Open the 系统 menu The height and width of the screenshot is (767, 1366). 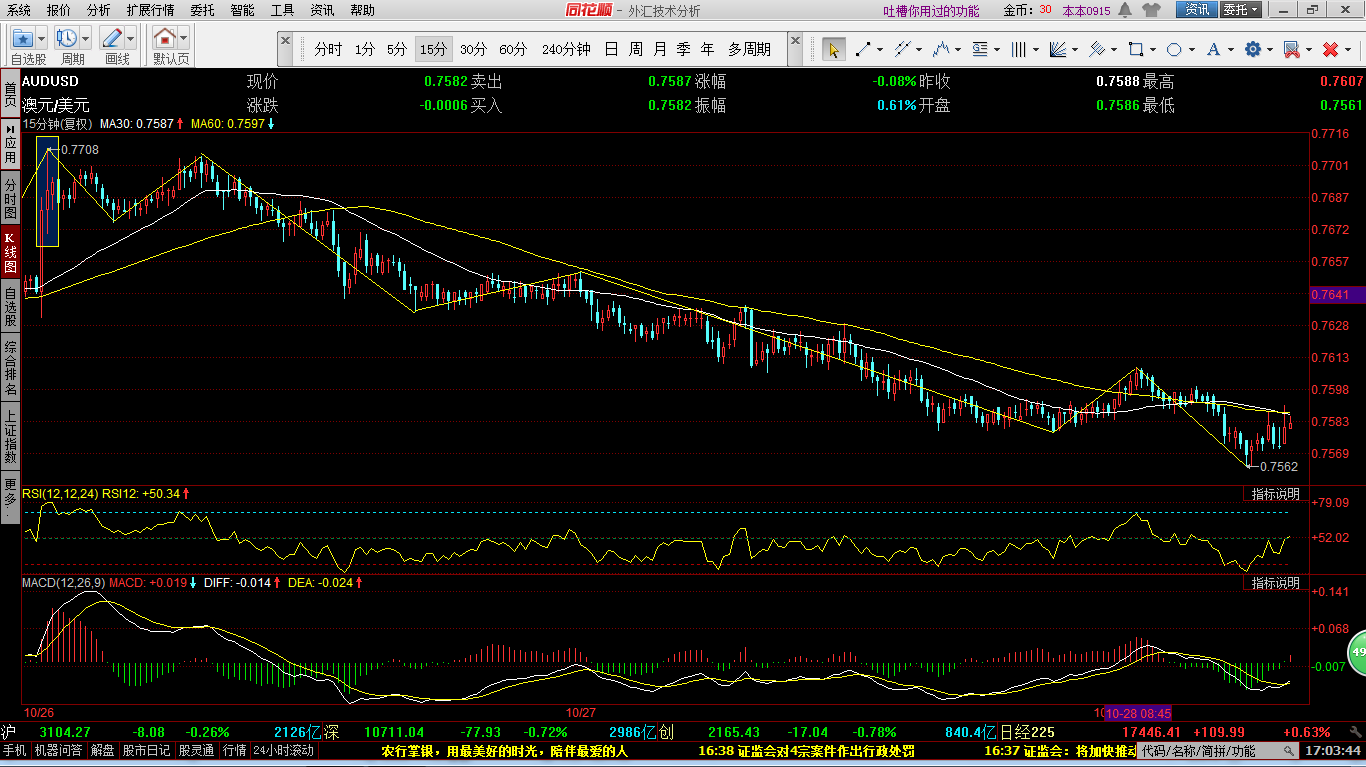click(x=18, y=10)
